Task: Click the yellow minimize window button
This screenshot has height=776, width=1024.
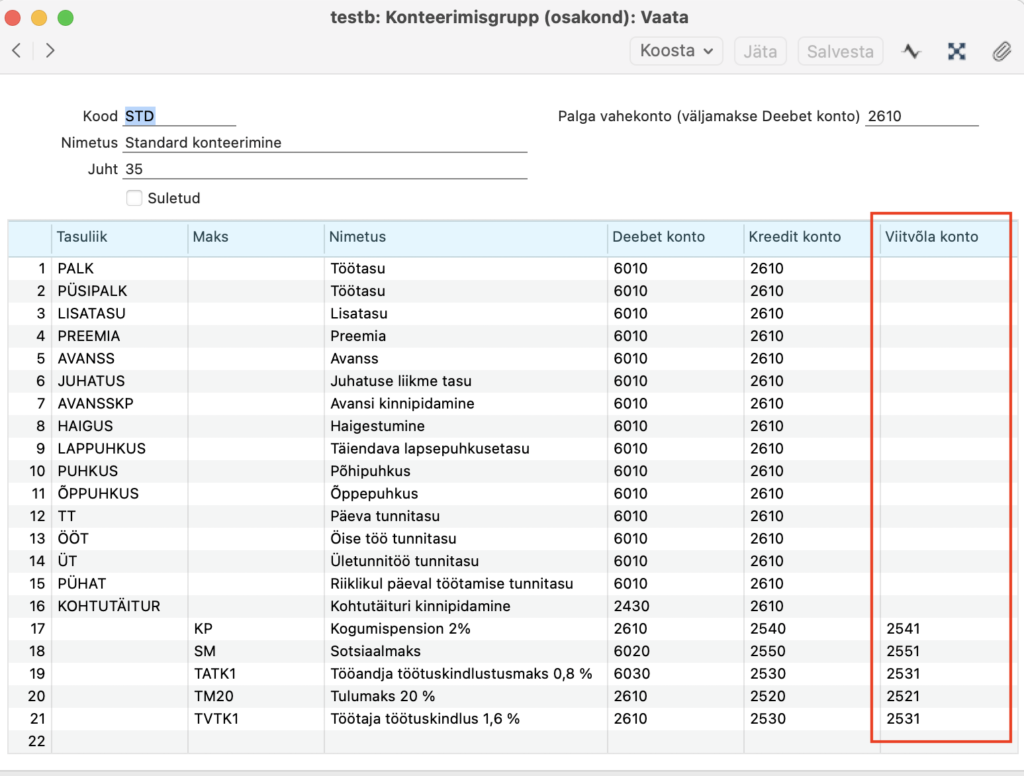Action: (39, 18)
